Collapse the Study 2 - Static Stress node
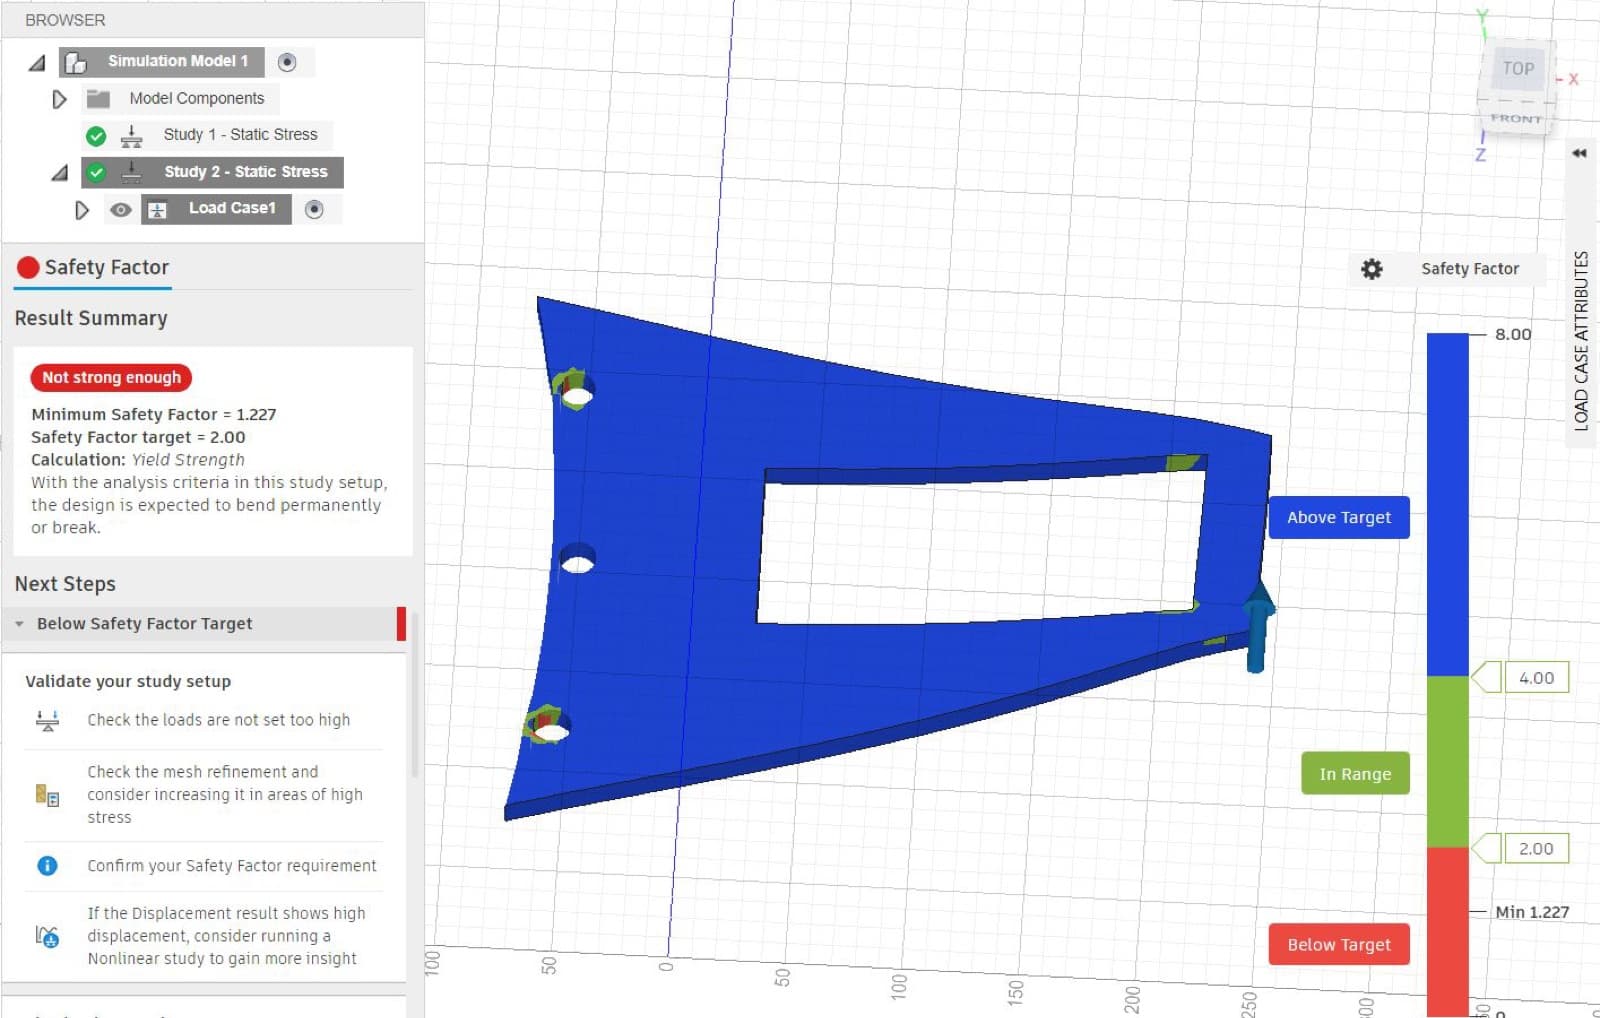This screenshot has width=1600, height=1018. click(x=60, y=173)
